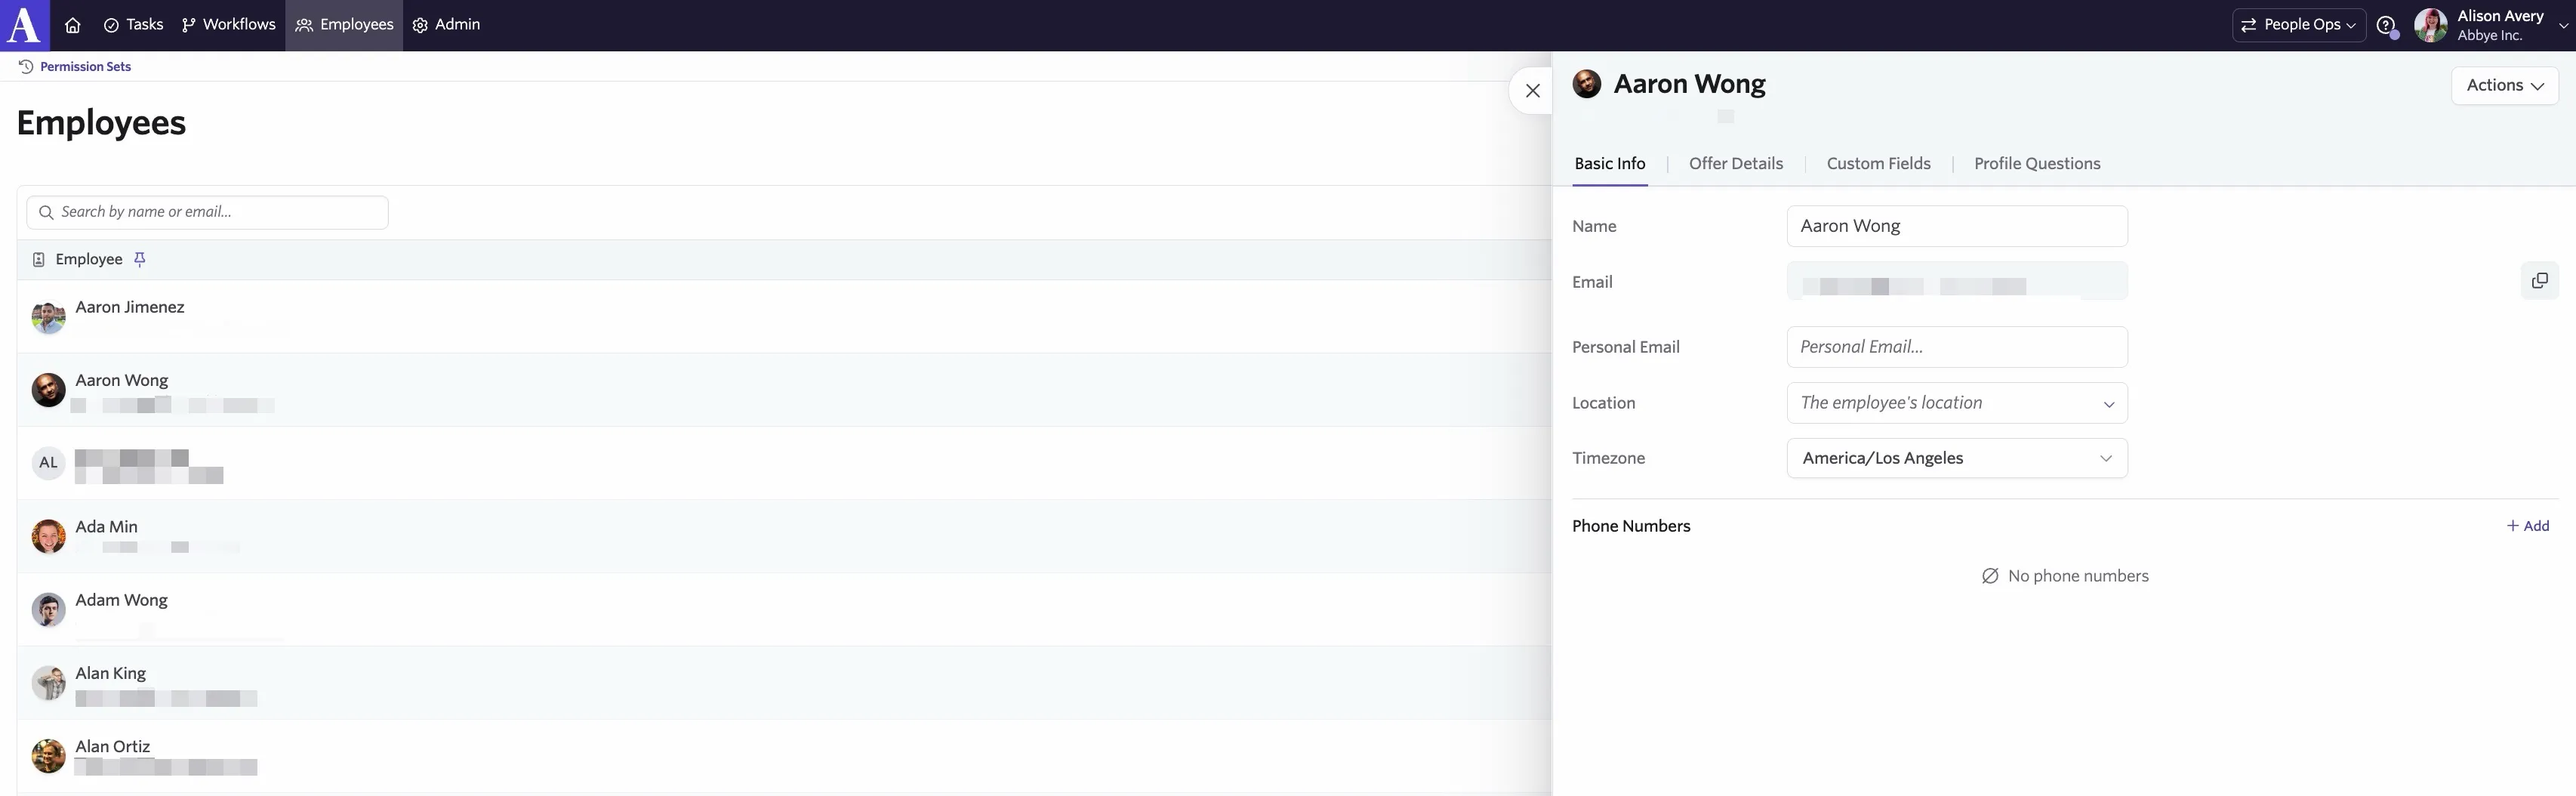
Task: Expand the Alison Avery account menu chevron
Action: 2563,26
